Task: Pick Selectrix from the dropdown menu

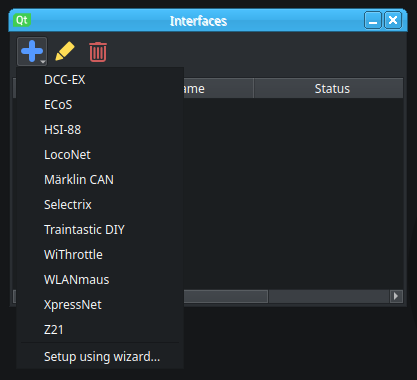Action: click(100, 205)
